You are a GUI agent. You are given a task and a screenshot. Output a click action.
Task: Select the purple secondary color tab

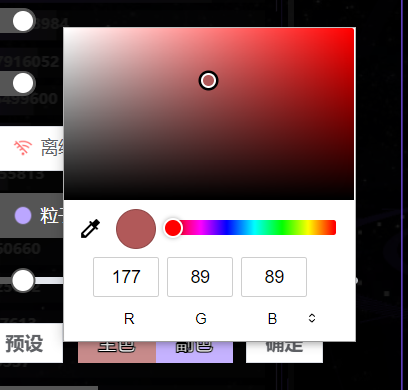click(x=194, y=352)
